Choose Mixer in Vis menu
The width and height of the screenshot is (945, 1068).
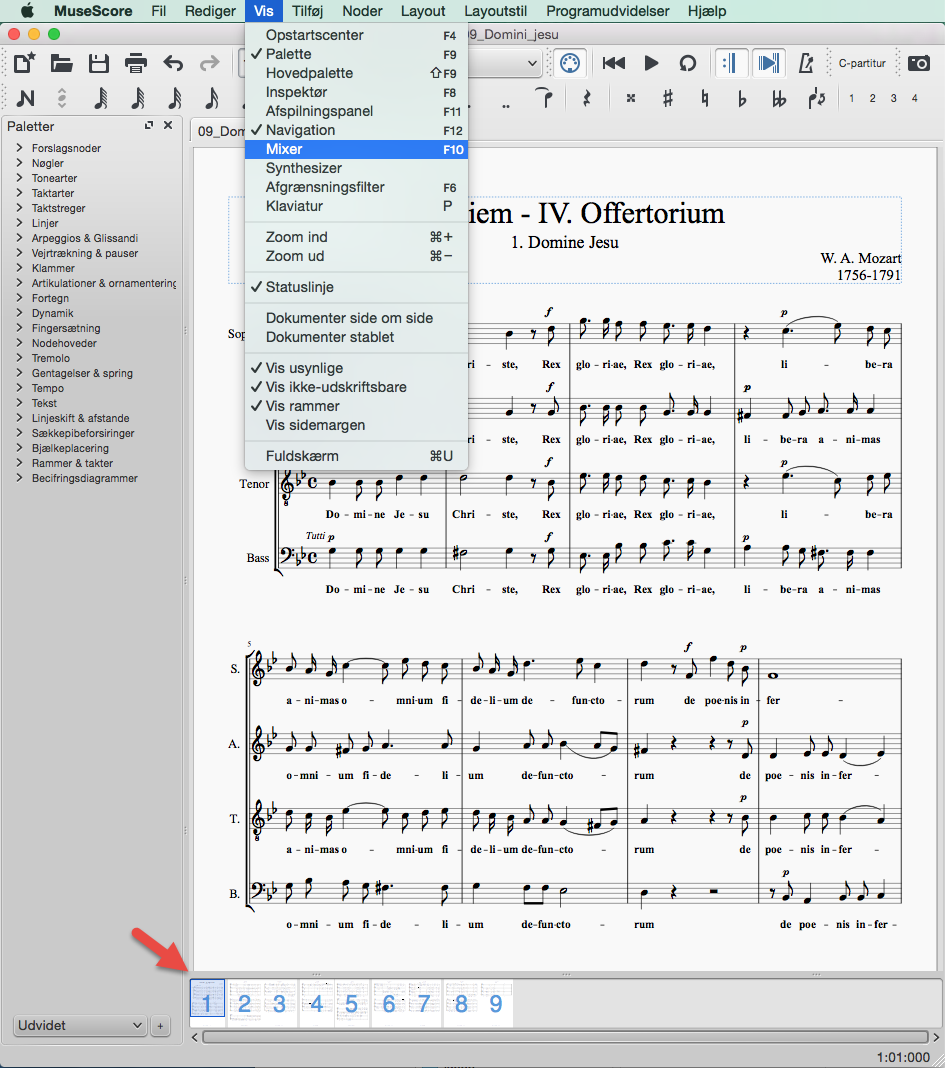coord(356,149)
